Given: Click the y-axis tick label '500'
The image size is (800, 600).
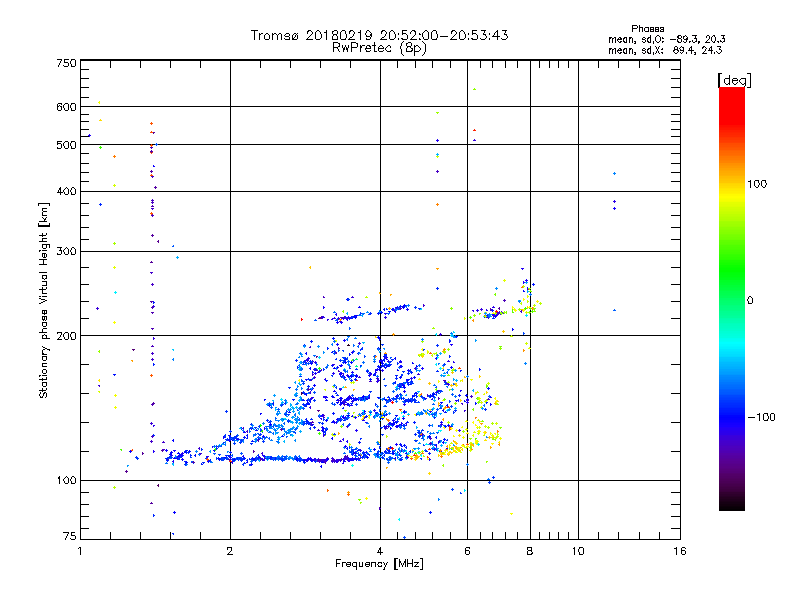Looking at the screenshot, I should coord(66,145).
